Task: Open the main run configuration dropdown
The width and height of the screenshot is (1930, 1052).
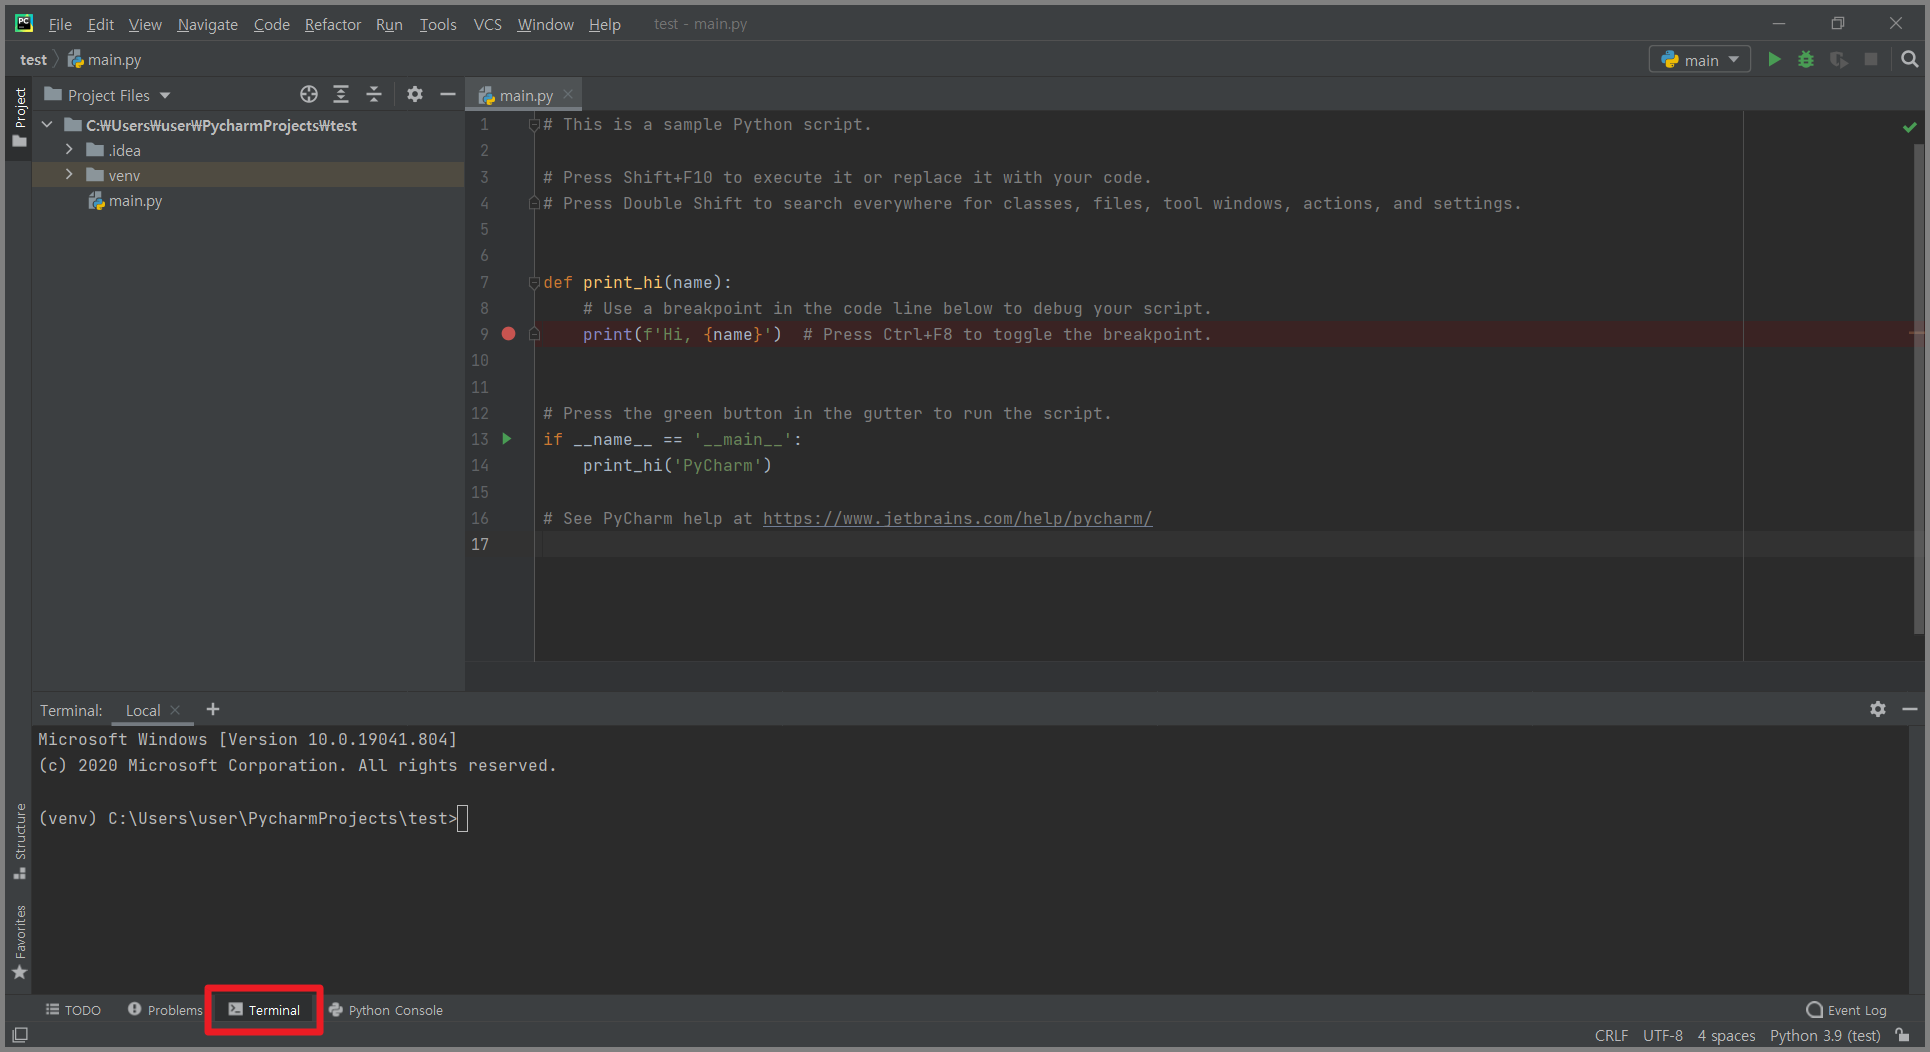Action: pos(1700,60)
